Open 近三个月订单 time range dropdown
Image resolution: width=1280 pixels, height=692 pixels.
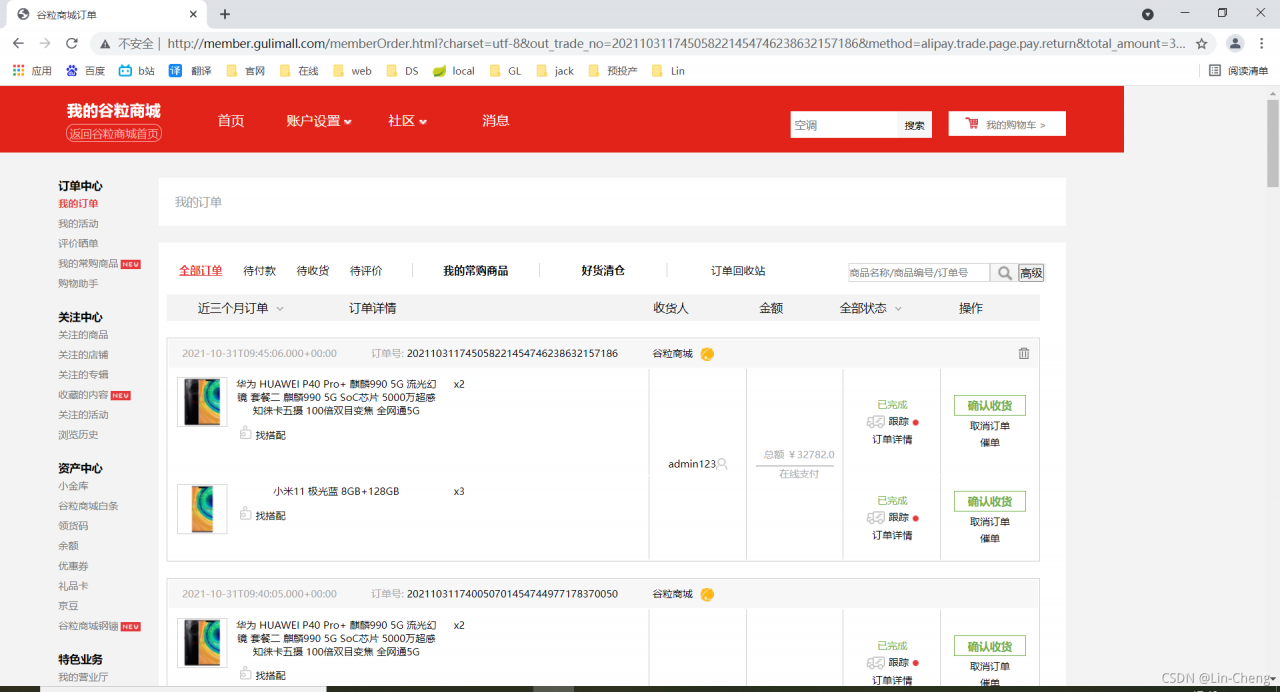tap(241, 308)
